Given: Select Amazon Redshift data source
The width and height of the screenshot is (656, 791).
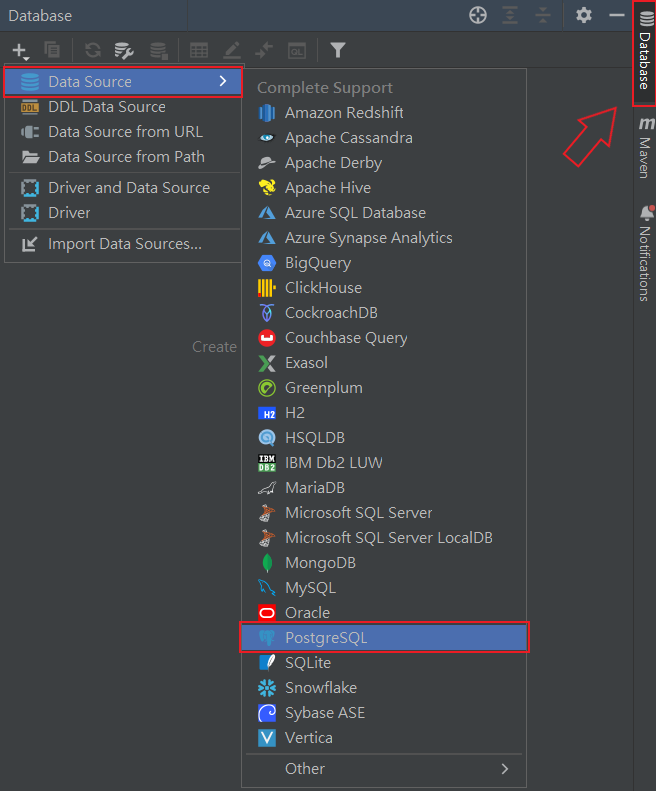Looking at the screenshot, I should 384,112.
